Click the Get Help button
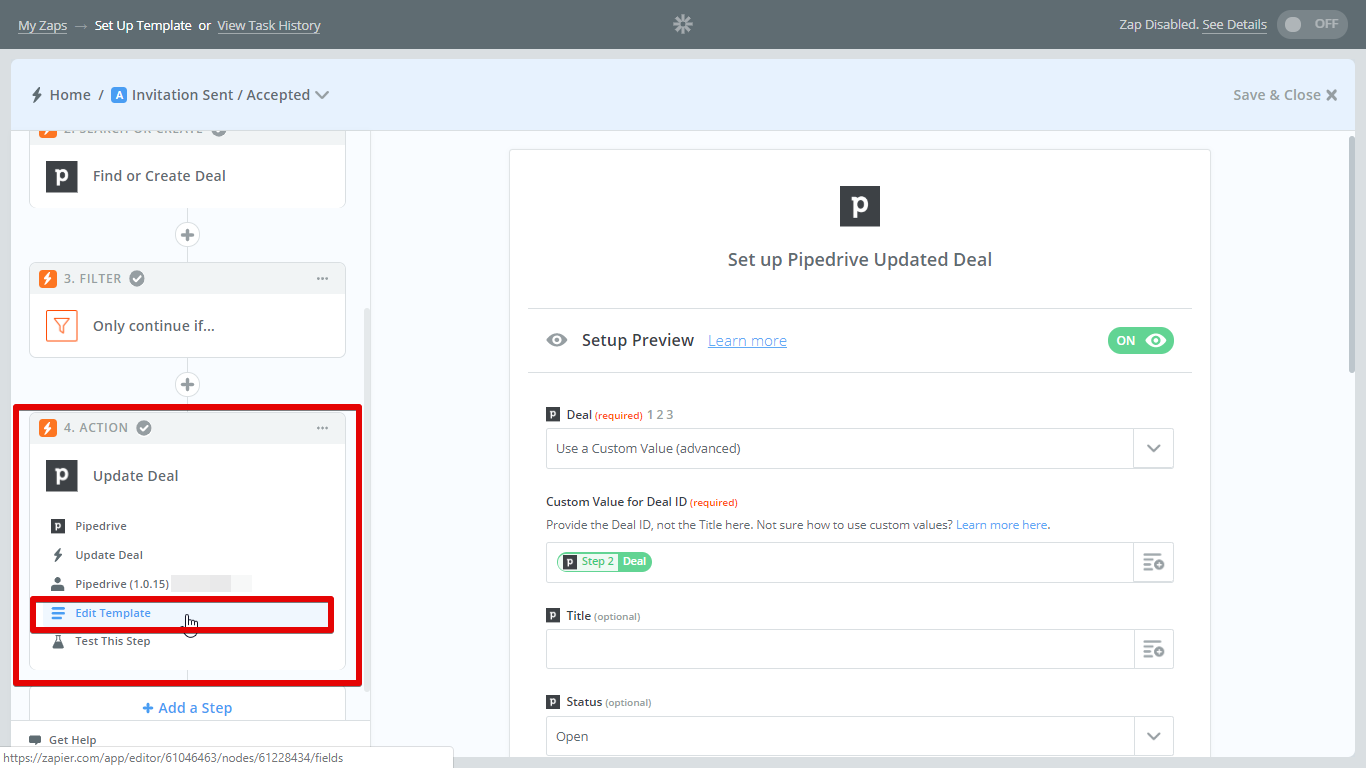 (x=63, y=740)
